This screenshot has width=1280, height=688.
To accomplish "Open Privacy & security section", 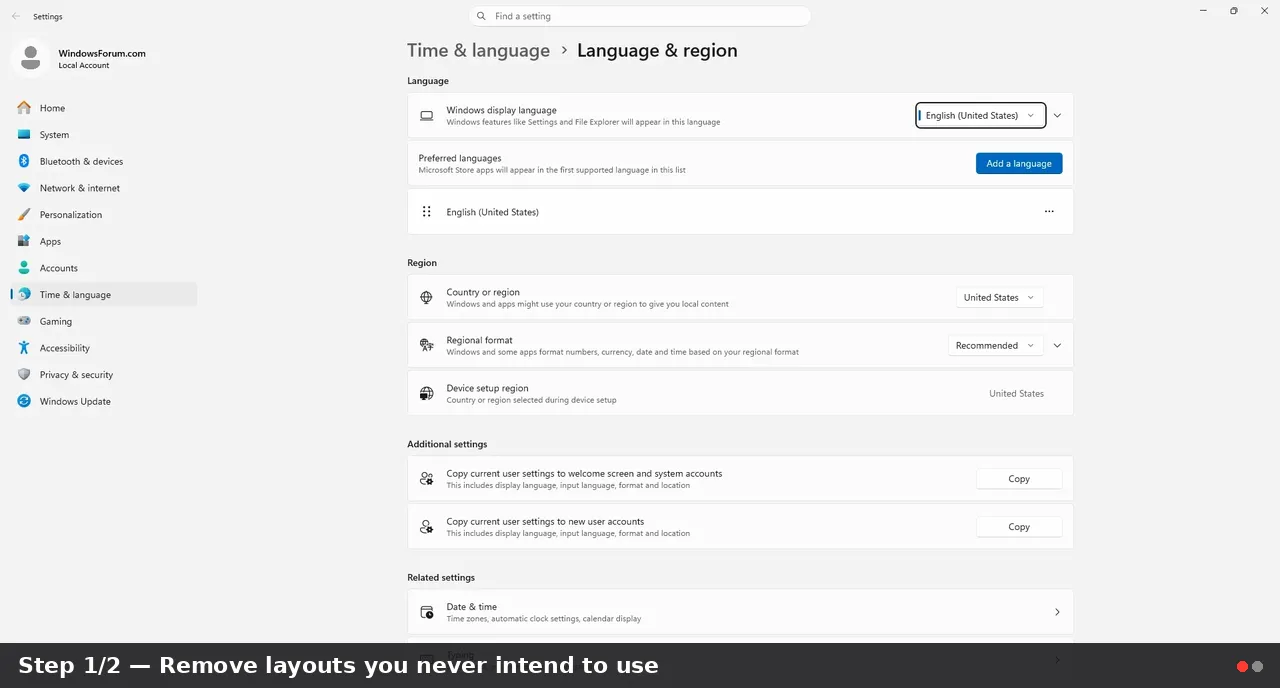I will pyautogui.click(x=104, y=375).
